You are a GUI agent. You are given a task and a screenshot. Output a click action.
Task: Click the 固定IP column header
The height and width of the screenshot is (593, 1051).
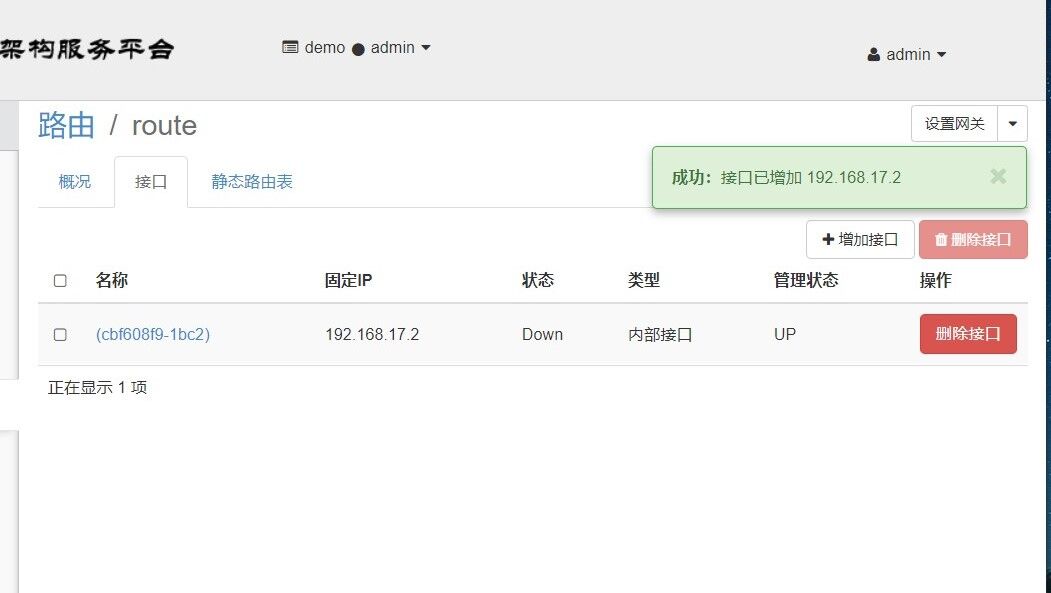348,280
